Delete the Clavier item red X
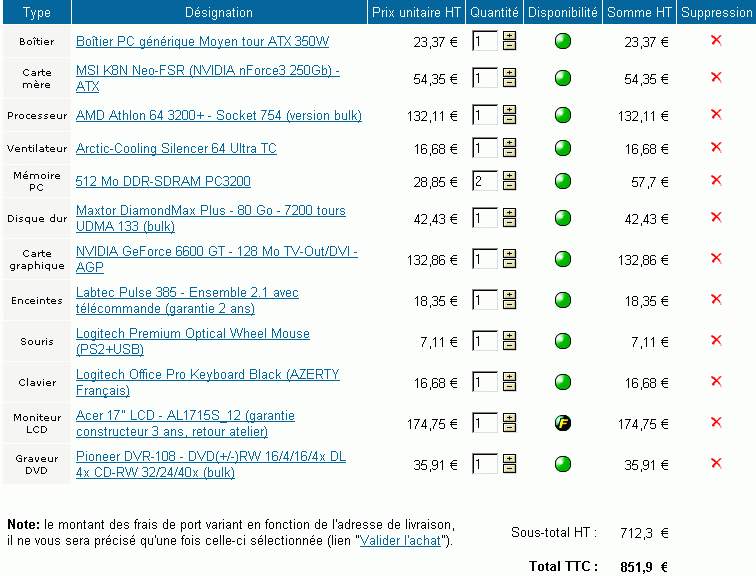 (x=716, y=382)
